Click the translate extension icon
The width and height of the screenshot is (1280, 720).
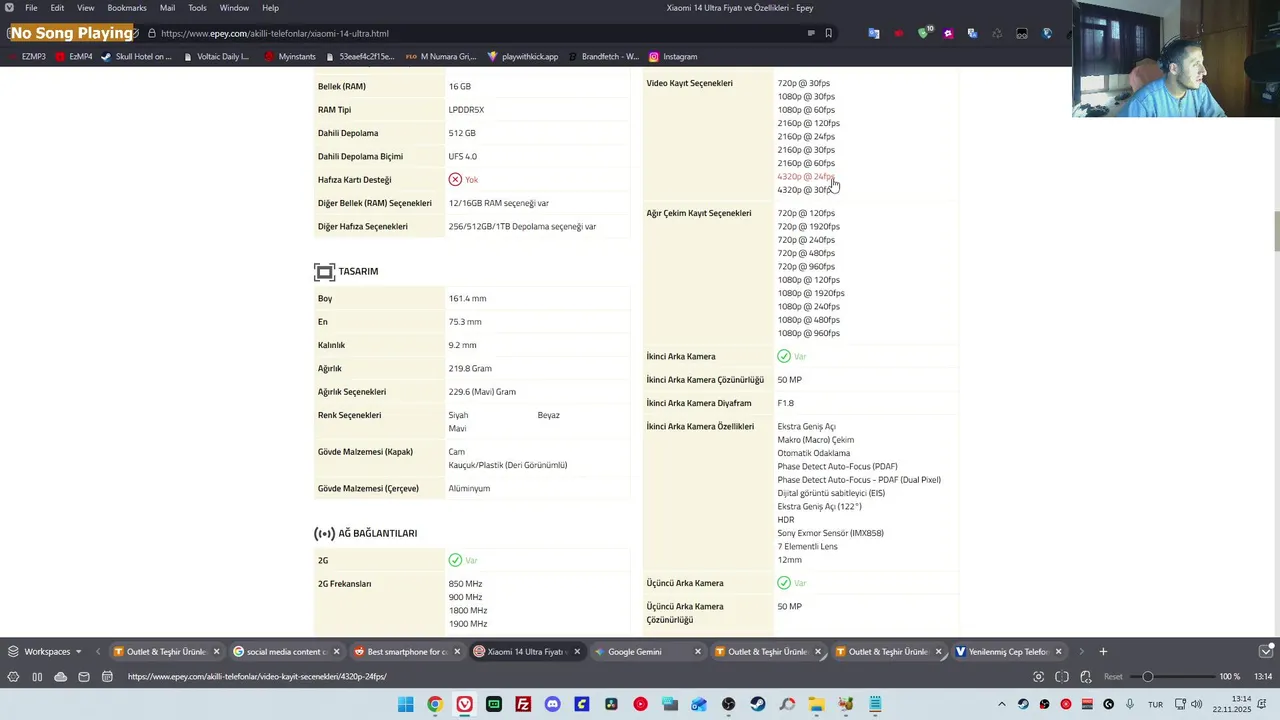coord(874,33)
